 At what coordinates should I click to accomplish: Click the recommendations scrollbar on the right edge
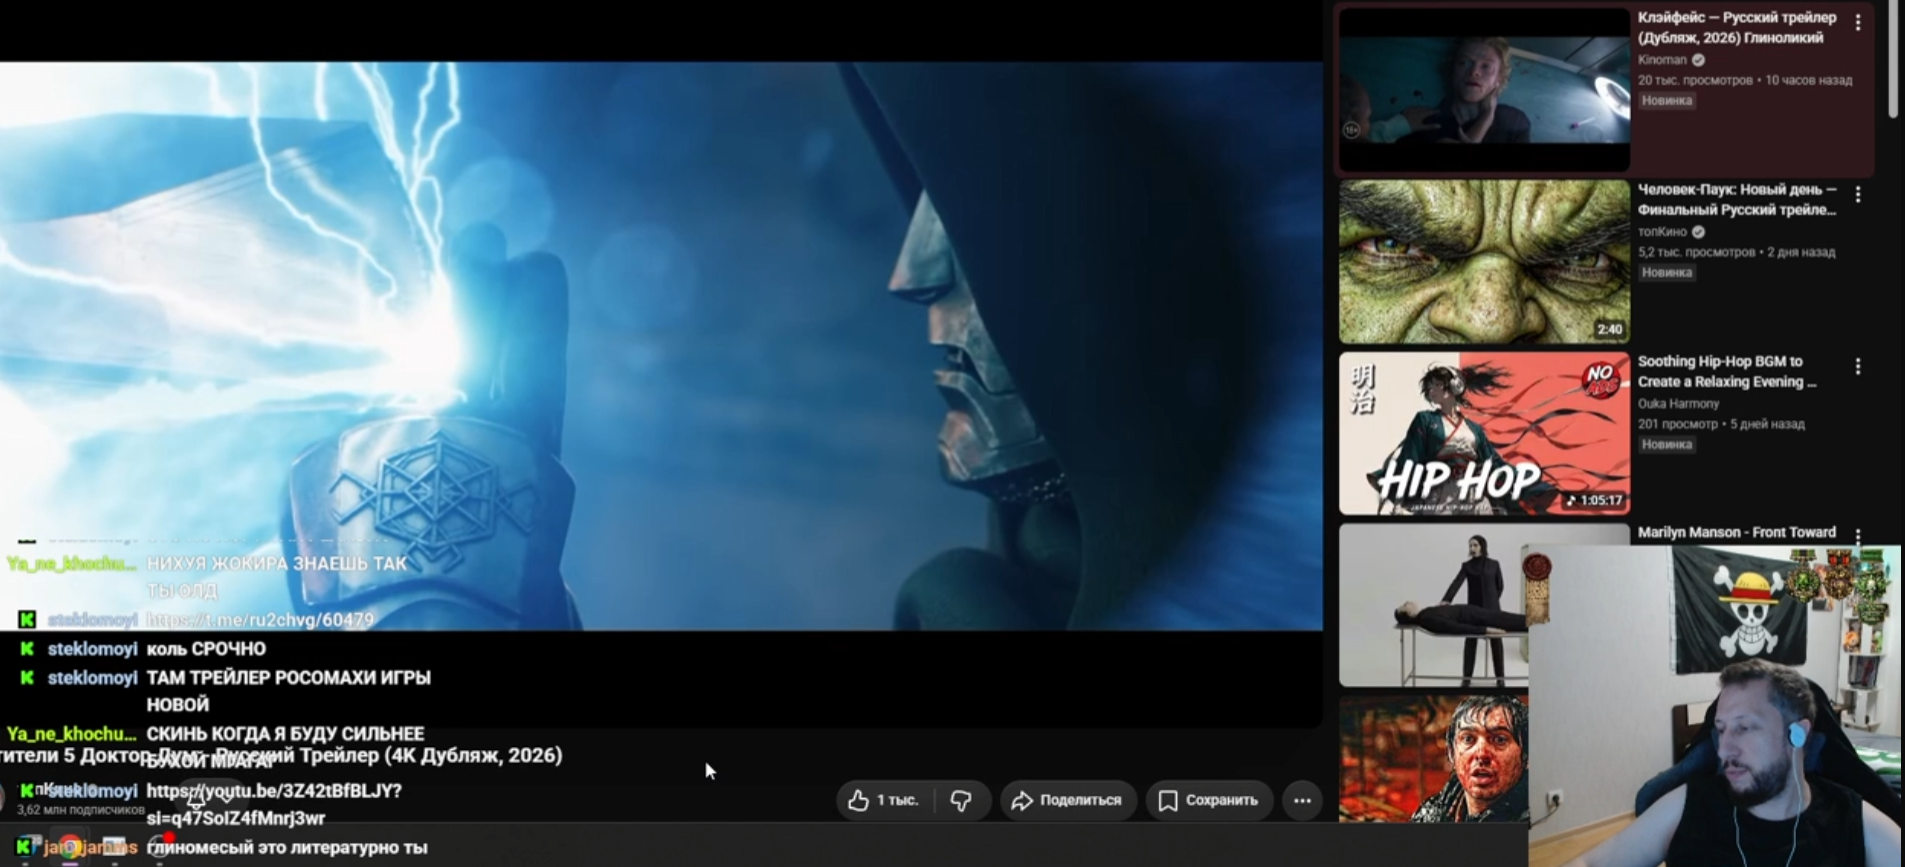point(1892,60)
